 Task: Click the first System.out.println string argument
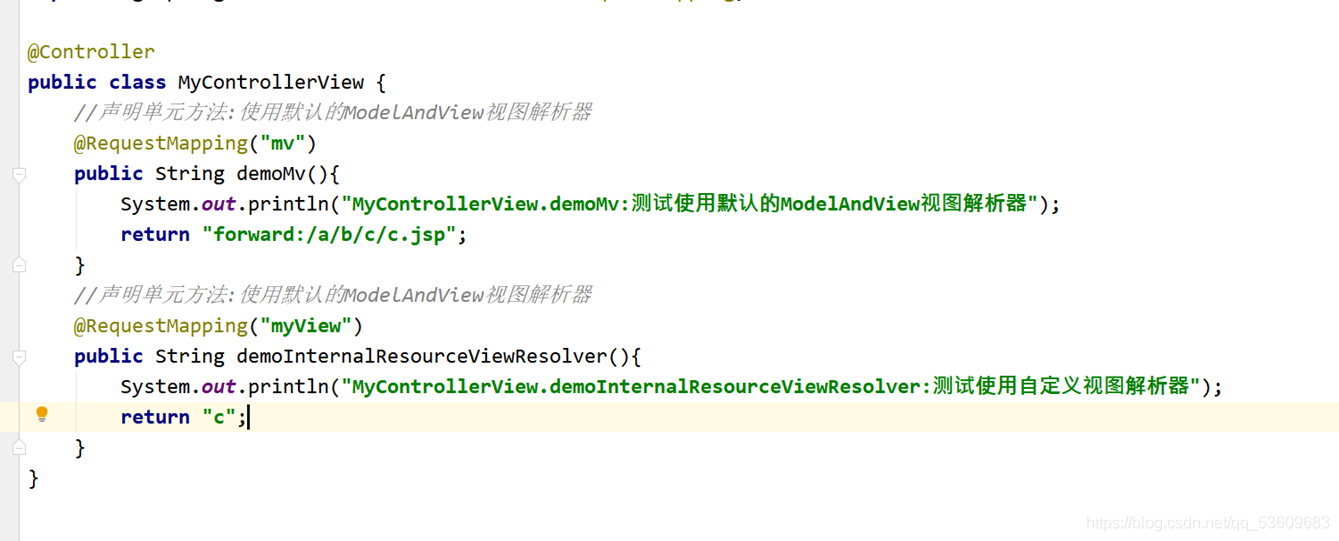click(x=690, y=204)
